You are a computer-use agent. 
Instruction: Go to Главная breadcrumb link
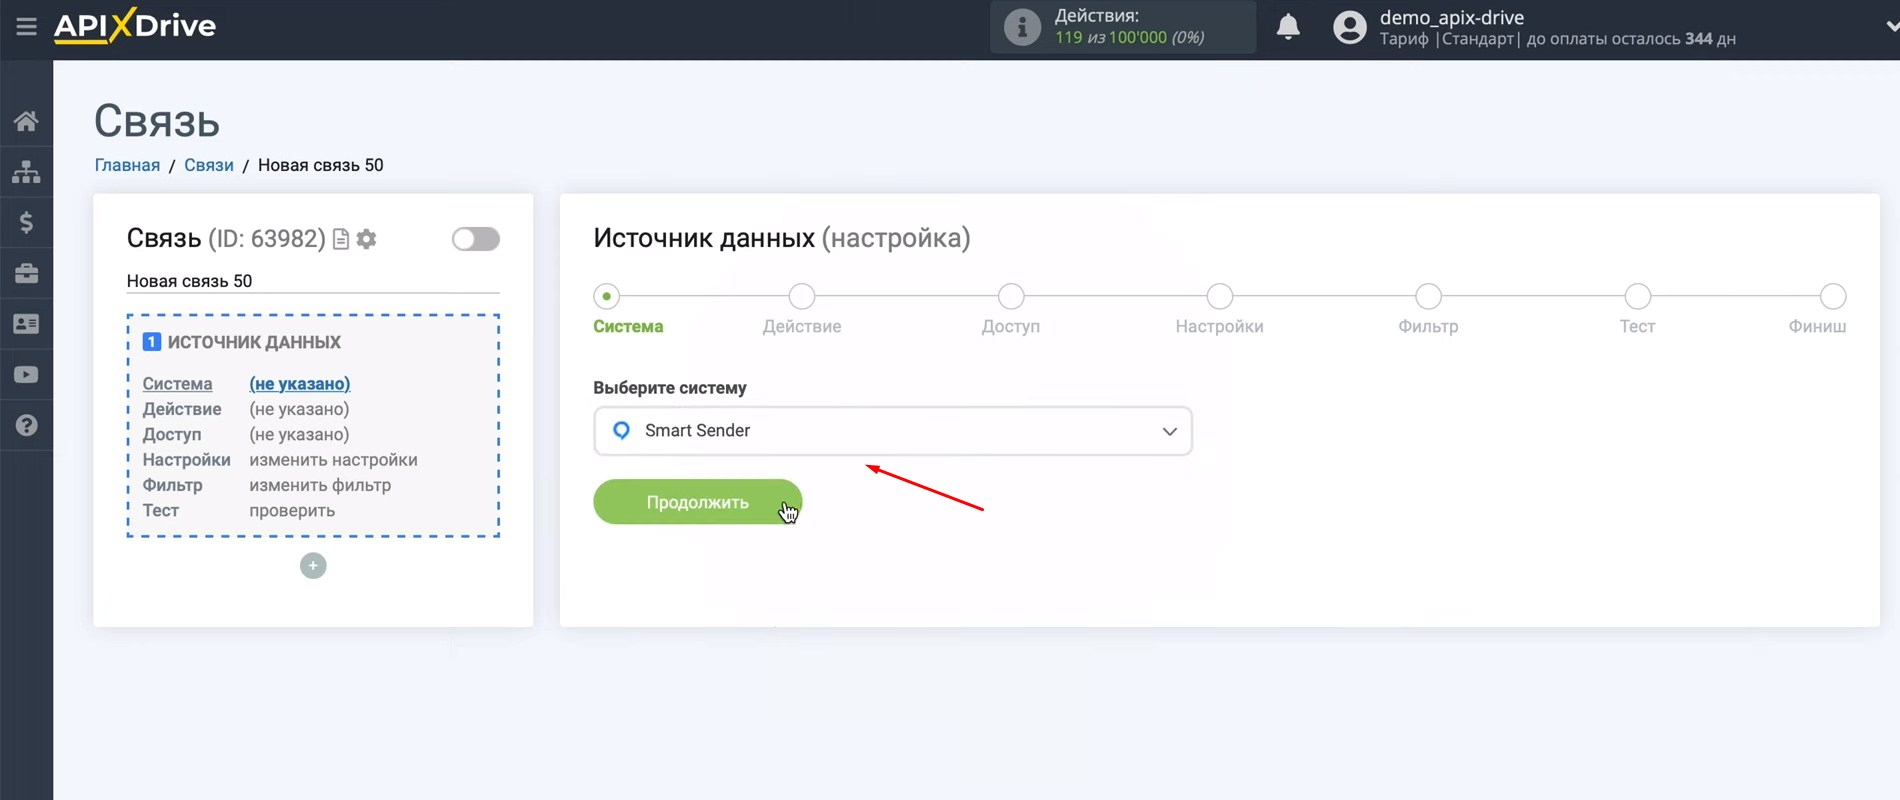127,165
